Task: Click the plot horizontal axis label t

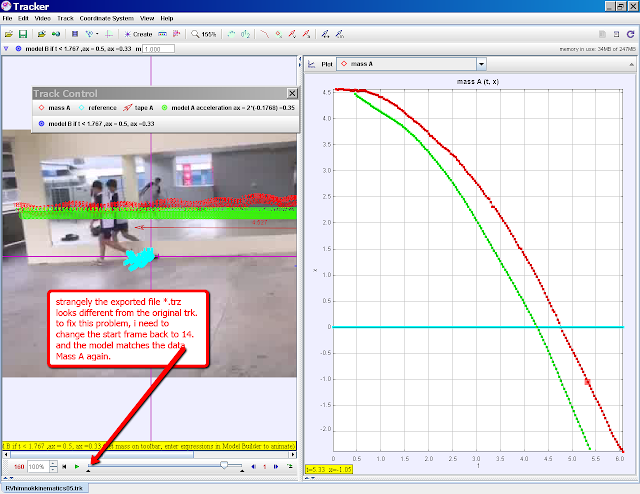Action: [478, 465]
